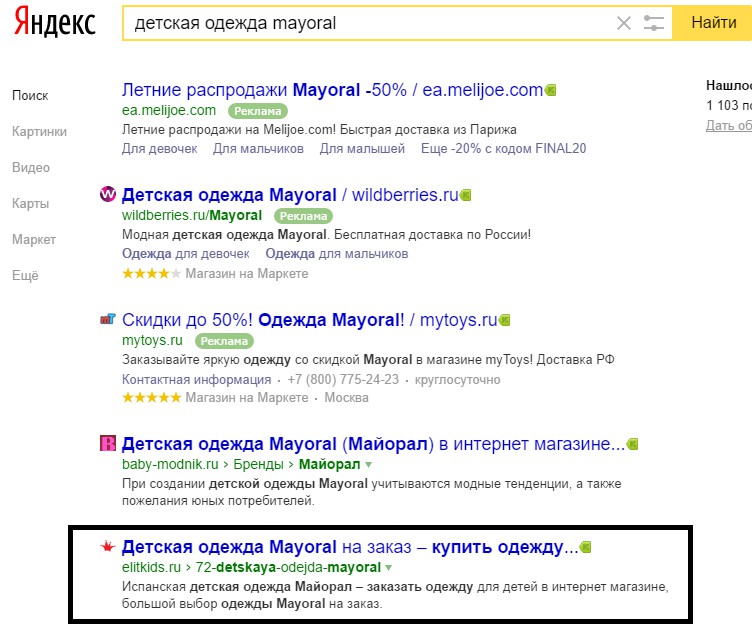The width and height of the screenshot is (752, 625).
Task: Click Реклама label under ea.melijoe.com
Action: 258,111
